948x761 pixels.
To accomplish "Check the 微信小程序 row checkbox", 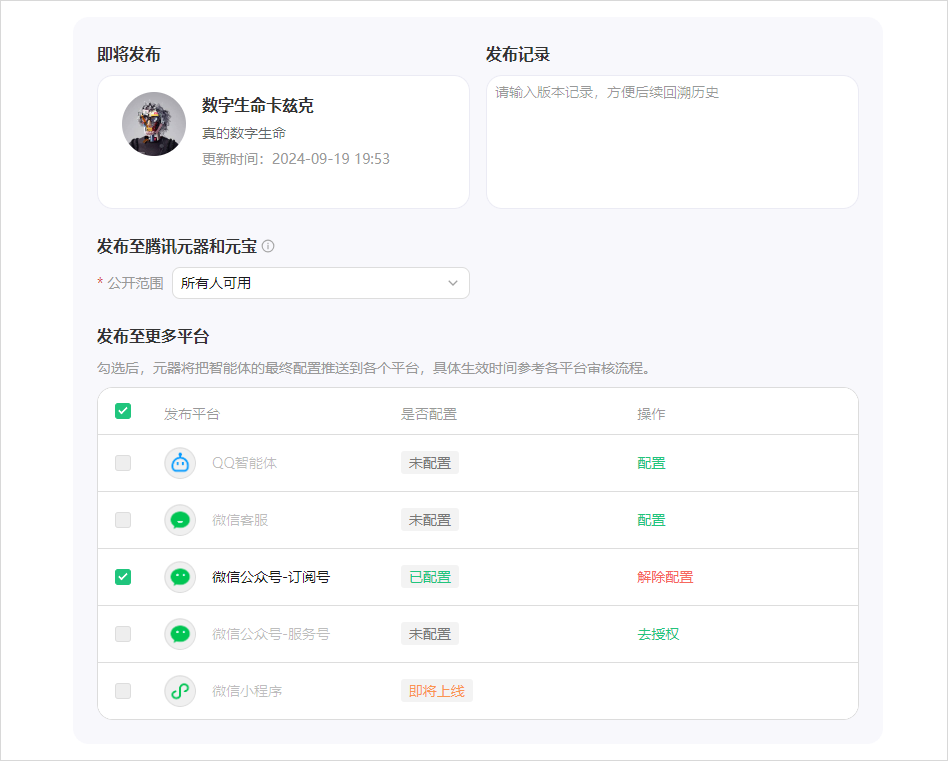I will (x=123, y=691).
